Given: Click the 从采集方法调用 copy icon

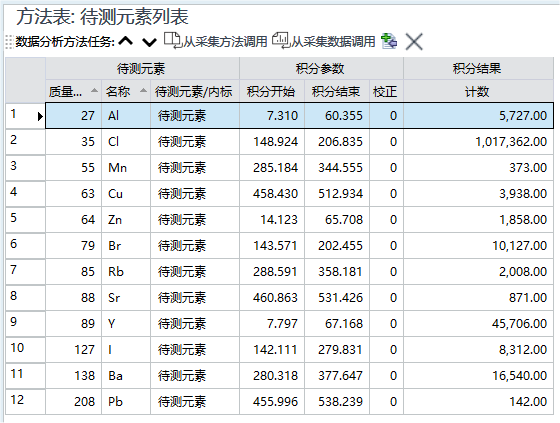Looking at the screenshot, I should 172,41.
